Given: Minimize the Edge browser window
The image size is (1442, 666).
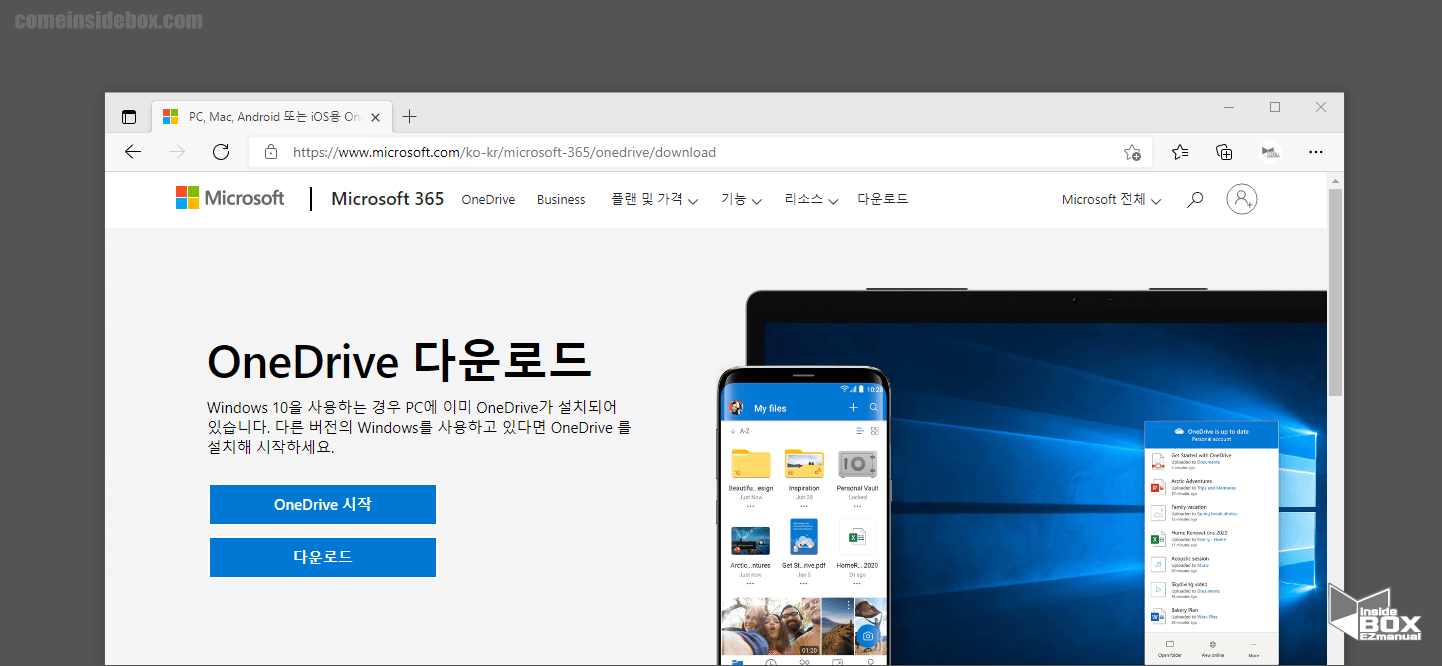Looking at the screenshot, I should click(1229, 107).
